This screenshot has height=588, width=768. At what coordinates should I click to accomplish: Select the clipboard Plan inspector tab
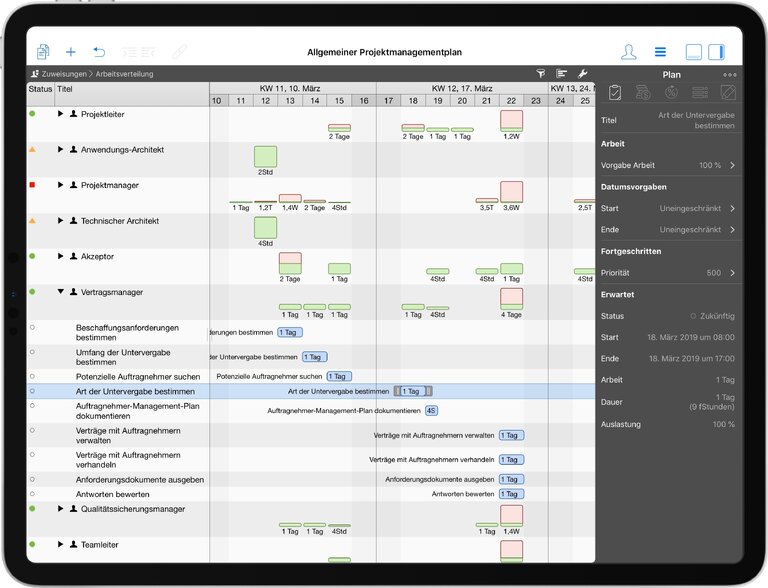(x=615, y=93)
